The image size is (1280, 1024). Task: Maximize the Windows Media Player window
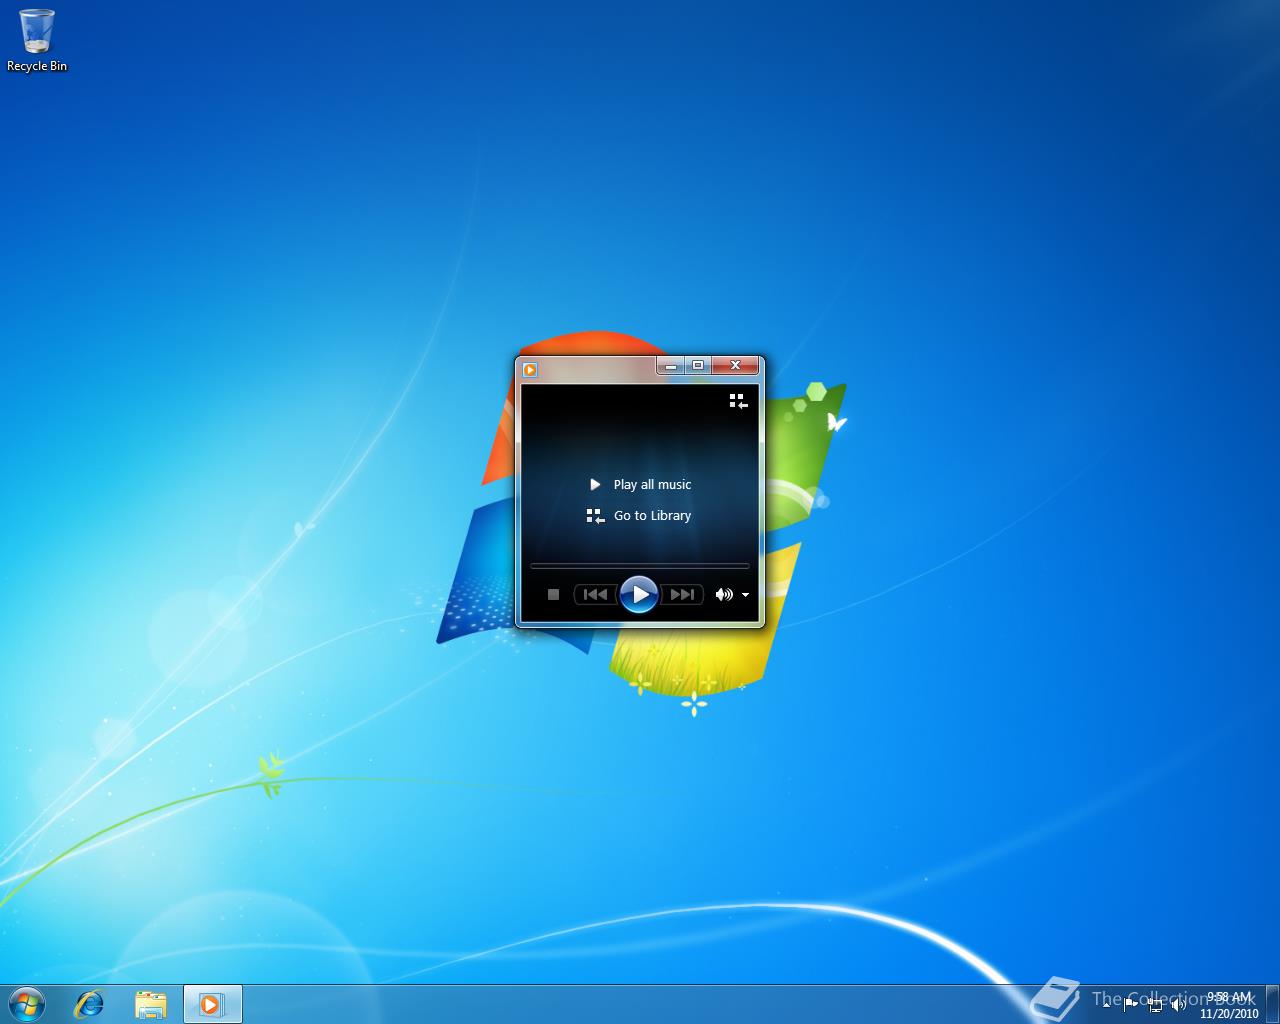coord(698,366)
